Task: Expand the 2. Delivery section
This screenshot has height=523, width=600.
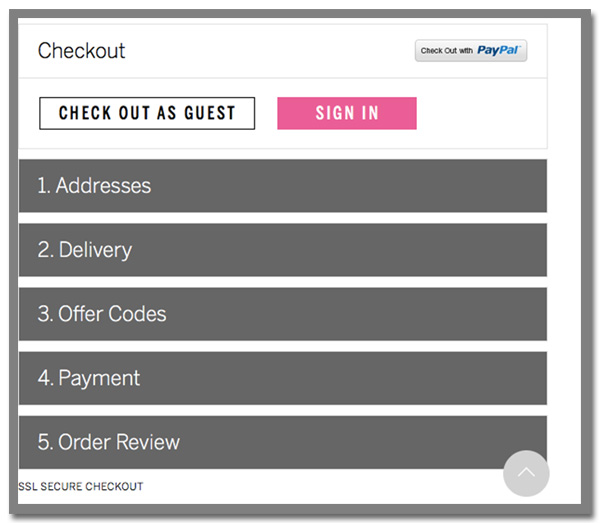Action: (x=283, y=250)
